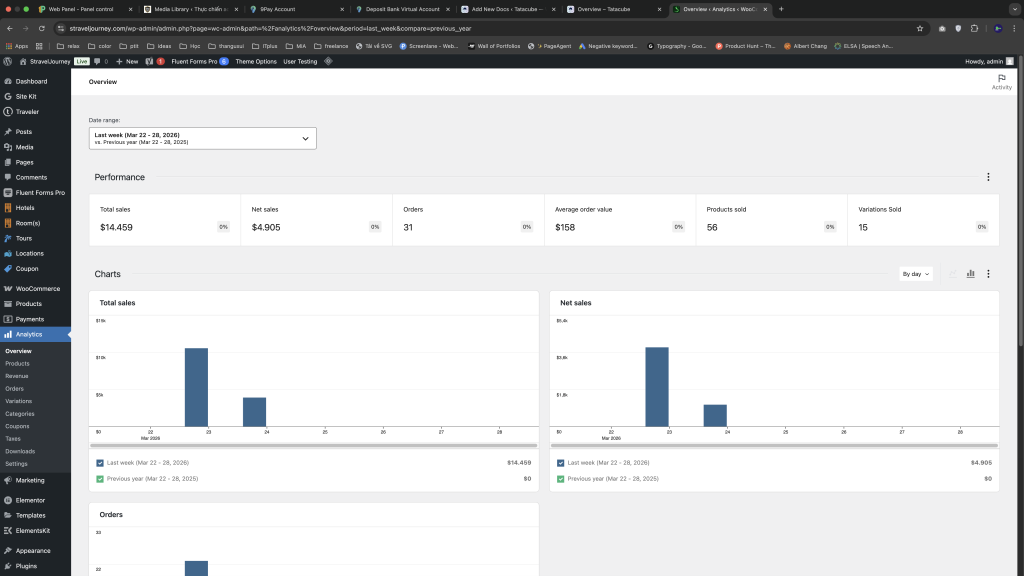This screenshot has height=576, width=1024.
Task: Open Revenue under Analytics submenu
Action: [17, 376]
